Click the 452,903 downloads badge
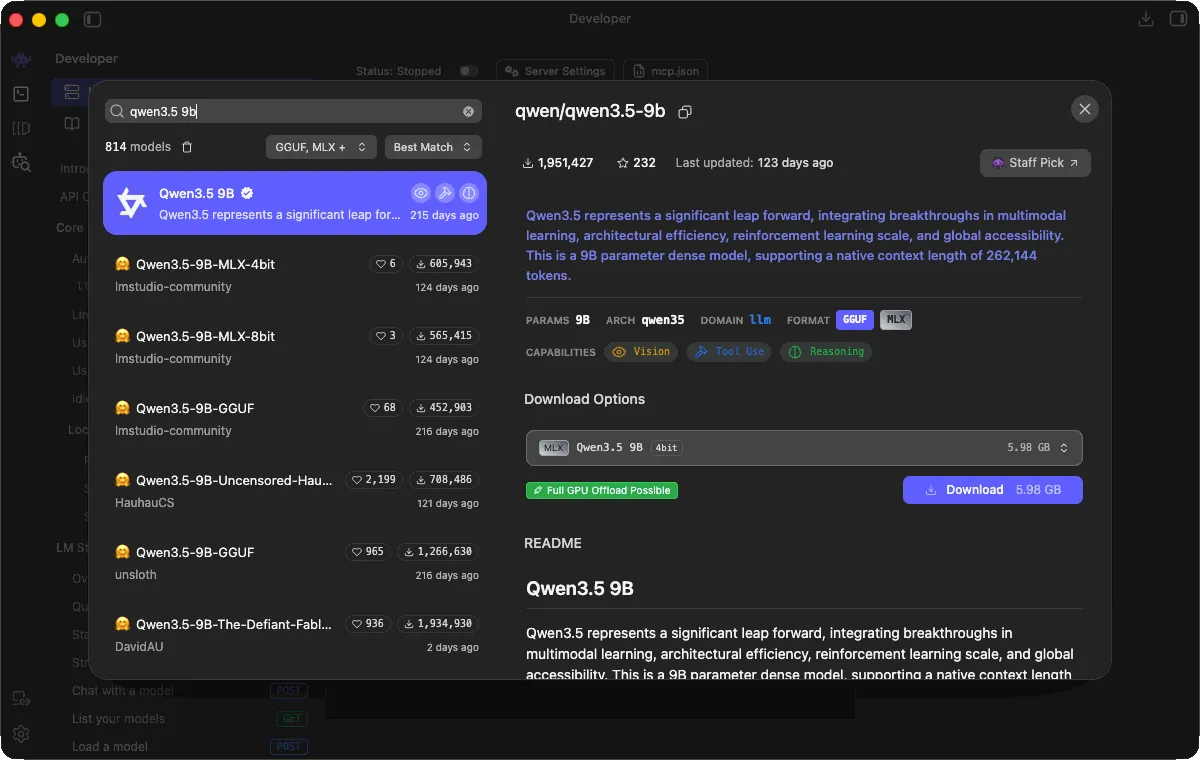The width and height of the screenshot is (1200, 760). click(444, 408)
